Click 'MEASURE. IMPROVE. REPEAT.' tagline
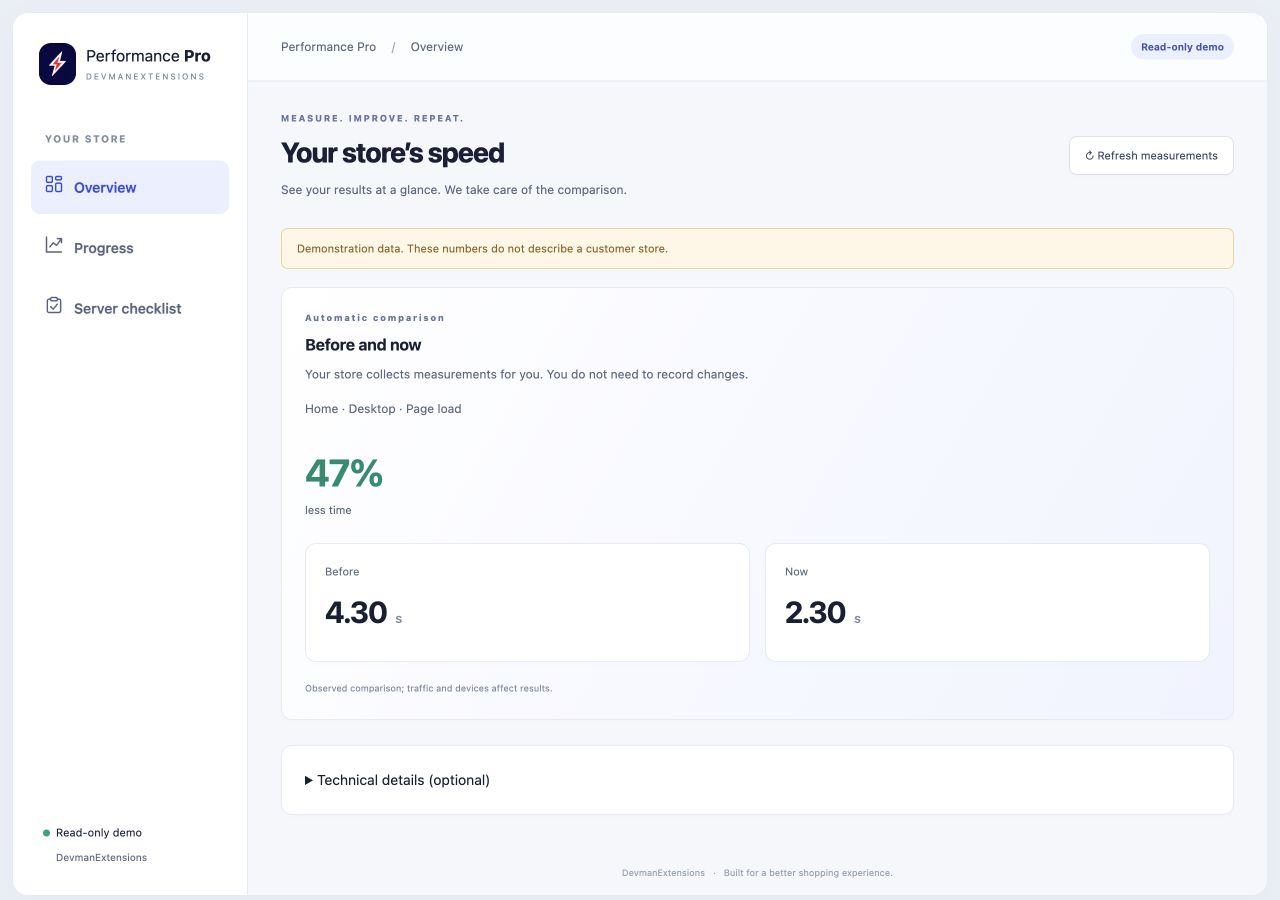The width and height of the screenshot is (1280, 900). (x=372, y=118)
